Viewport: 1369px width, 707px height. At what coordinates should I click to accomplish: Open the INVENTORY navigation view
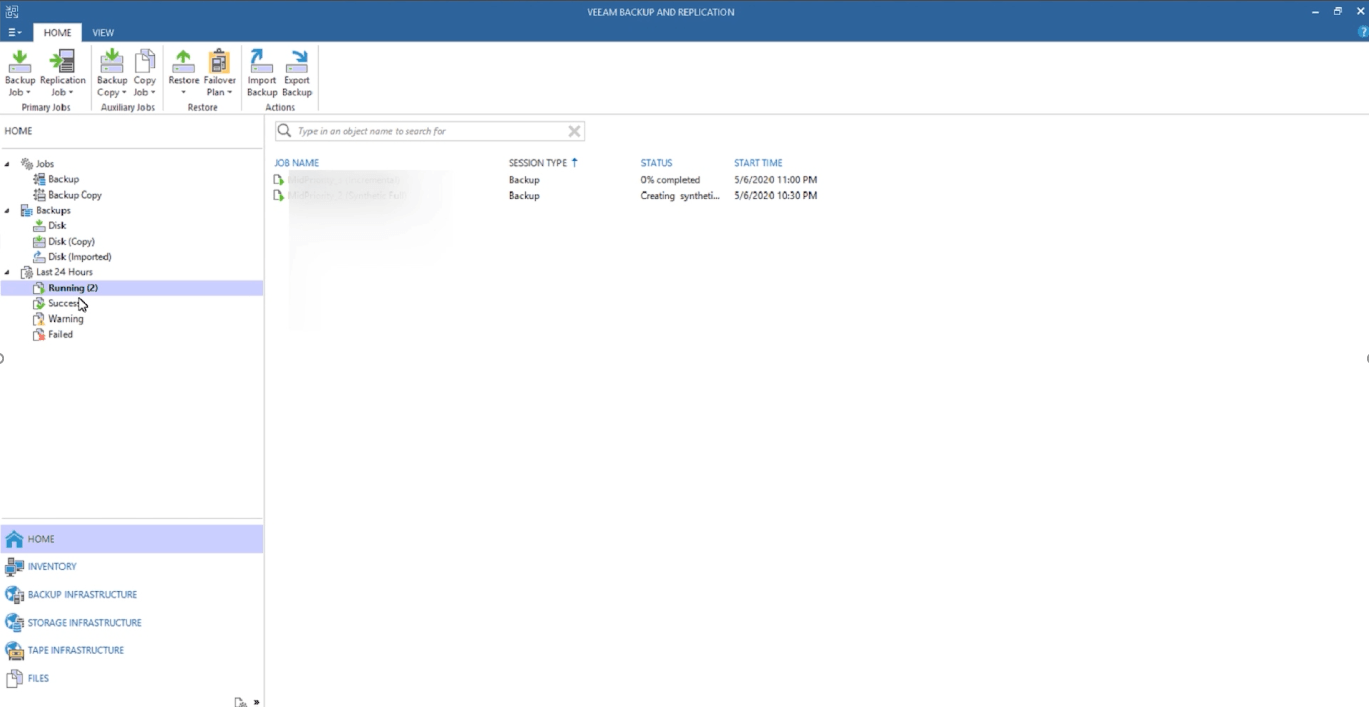[132, 567]
